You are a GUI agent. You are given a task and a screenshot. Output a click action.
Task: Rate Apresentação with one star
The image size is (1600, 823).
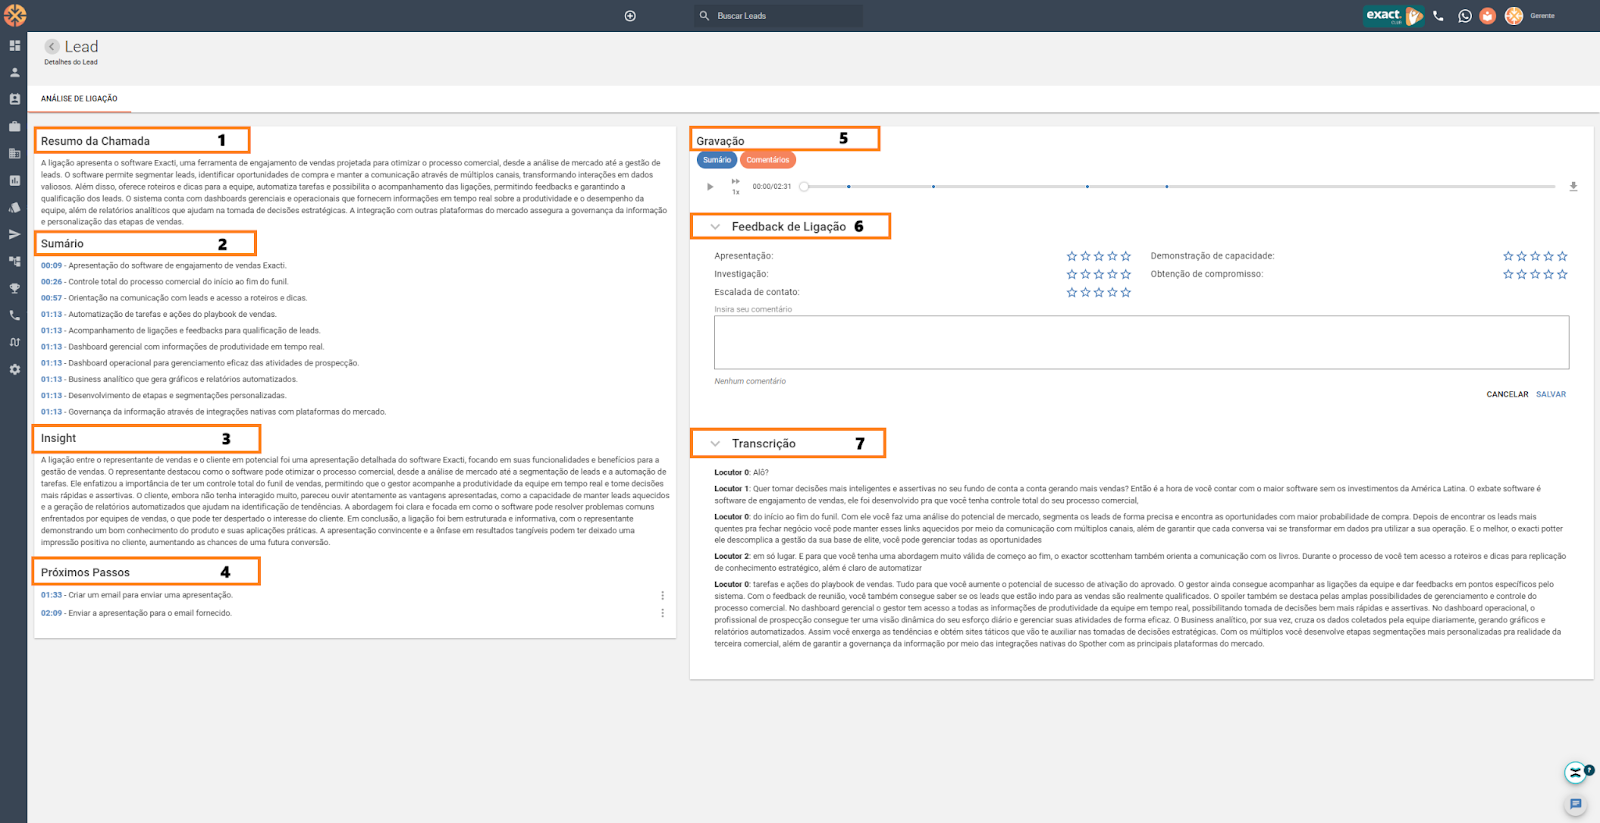pos(1072,256)
